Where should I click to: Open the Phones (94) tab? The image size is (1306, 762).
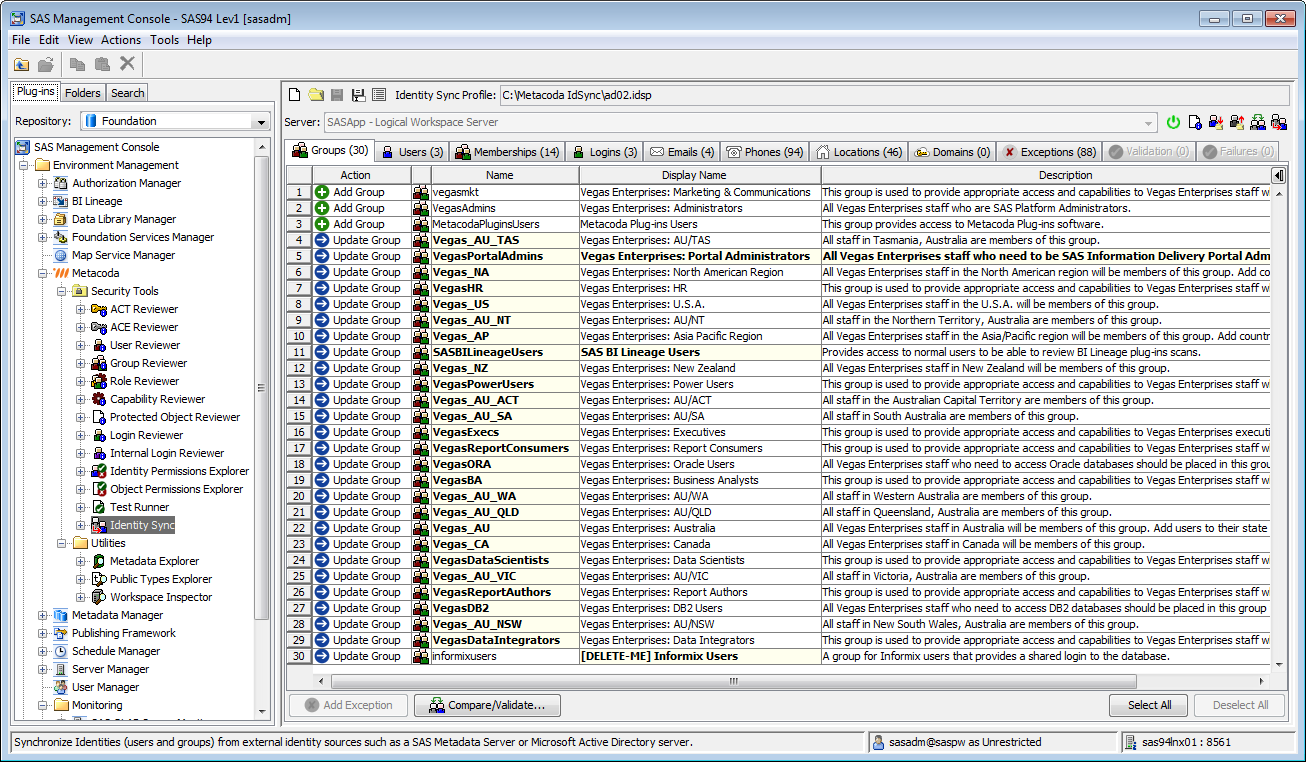pos(765,152)
